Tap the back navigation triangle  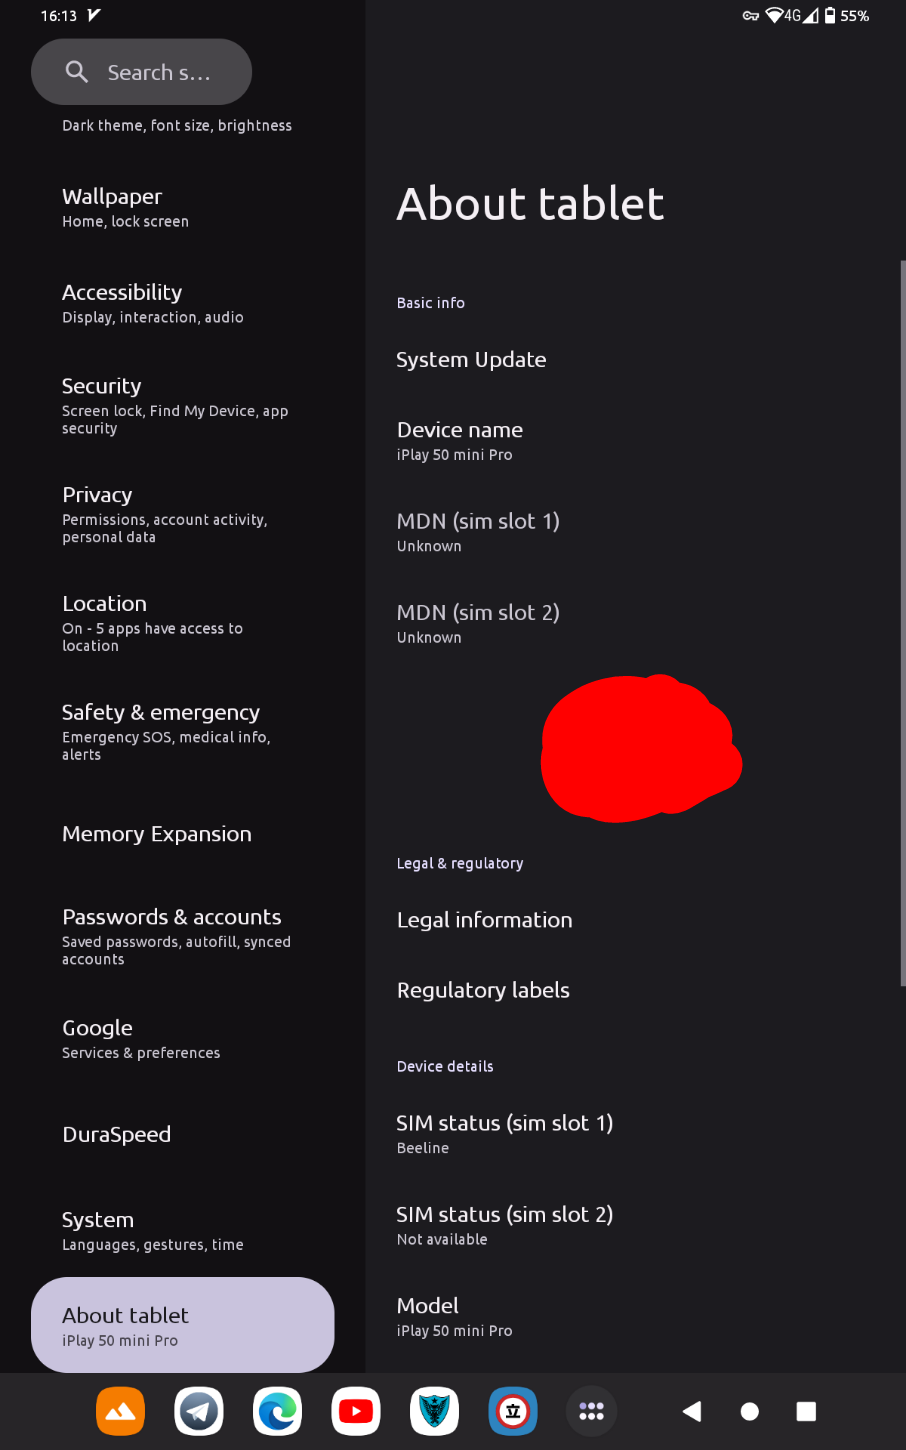pyautogui.click(x=692, y=1411)
